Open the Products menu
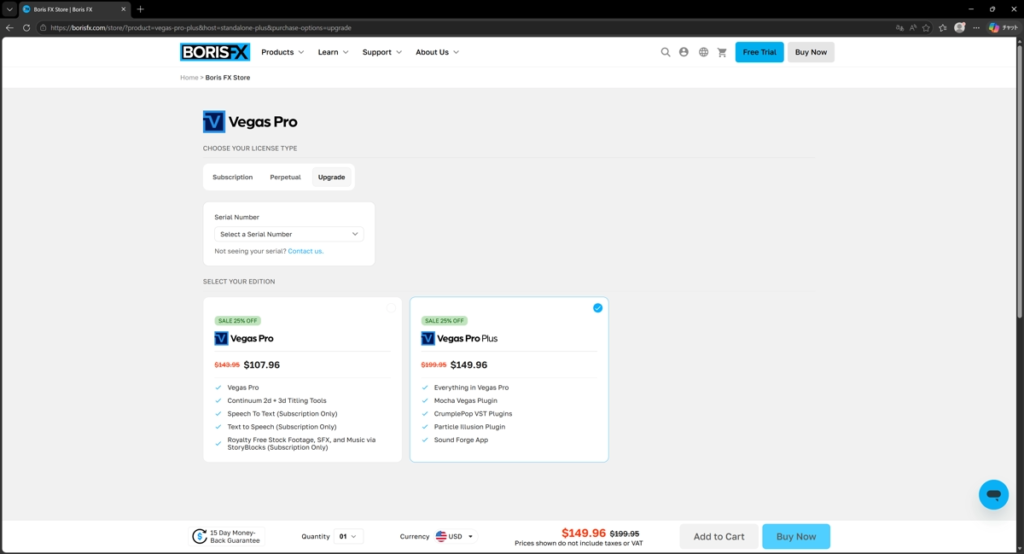Screen dimensions: 1024x554 pos(283,52)
